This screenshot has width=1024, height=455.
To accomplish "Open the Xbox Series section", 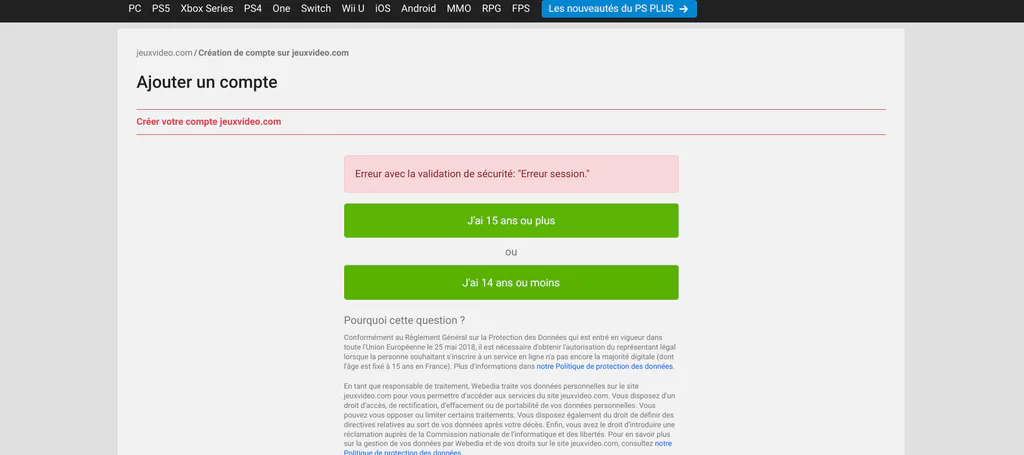I will (x=206, y=8).
